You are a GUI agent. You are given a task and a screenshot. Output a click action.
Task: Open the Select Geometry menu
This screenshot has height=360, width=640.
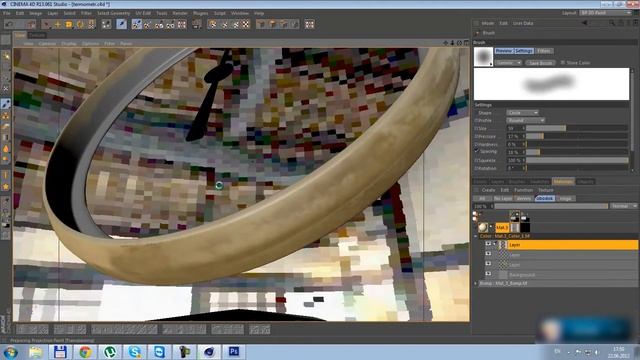113,13
